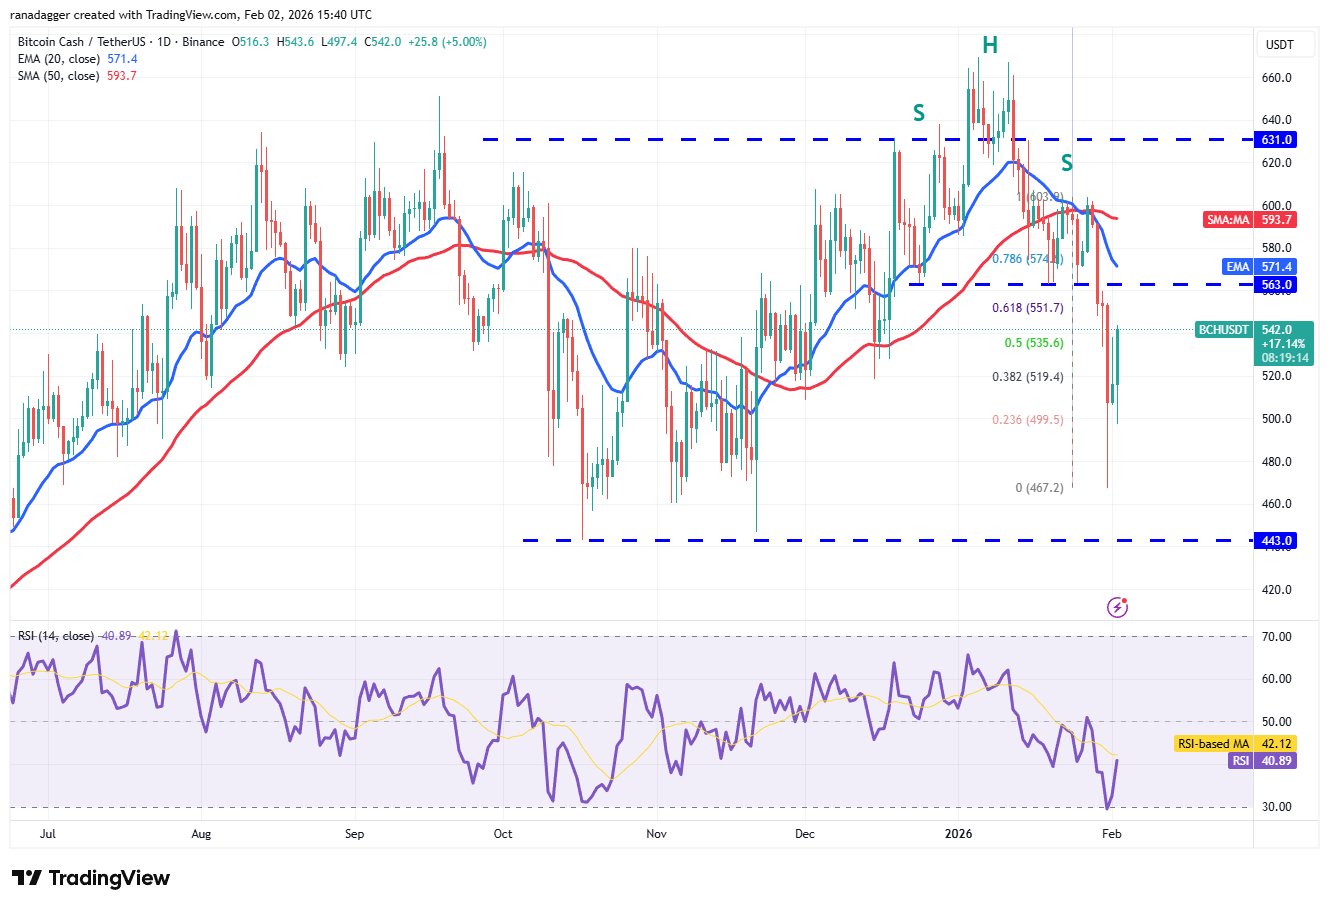Select the right shoulder S label
The width and height of the screenshot is (1329, 908).
pyautogui.click(x=1067, y=162)
